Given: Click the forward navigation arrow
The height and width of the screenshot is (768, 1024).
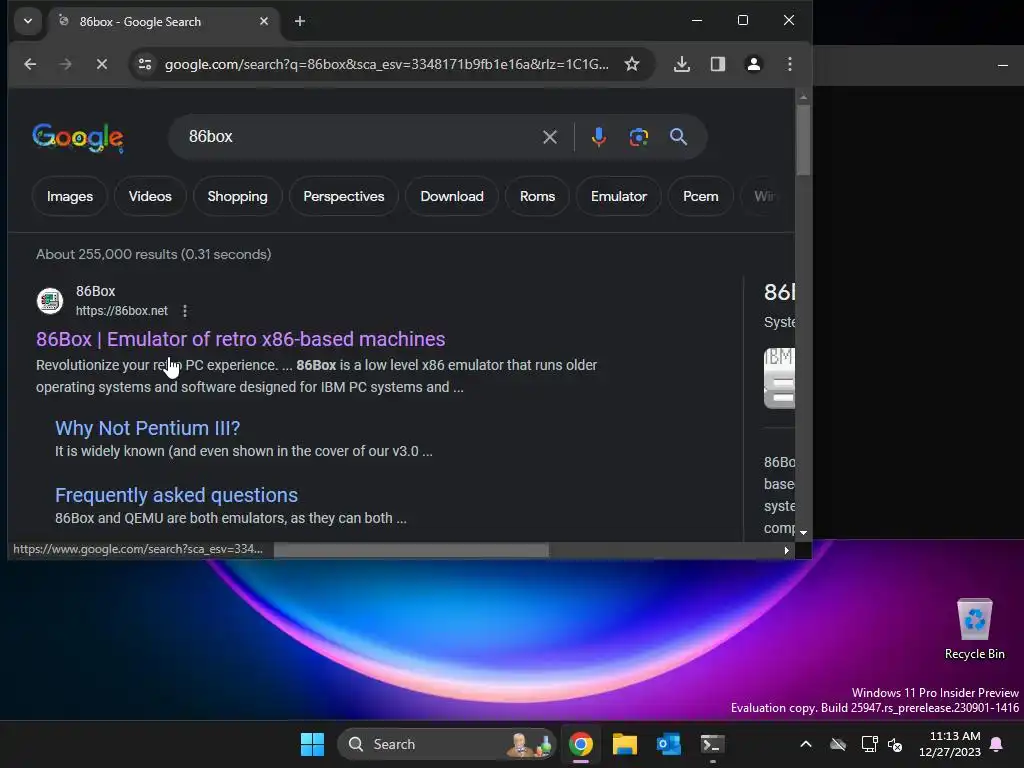Looking at the screenshot, I should pyautogui.click(x=65, y=64).
